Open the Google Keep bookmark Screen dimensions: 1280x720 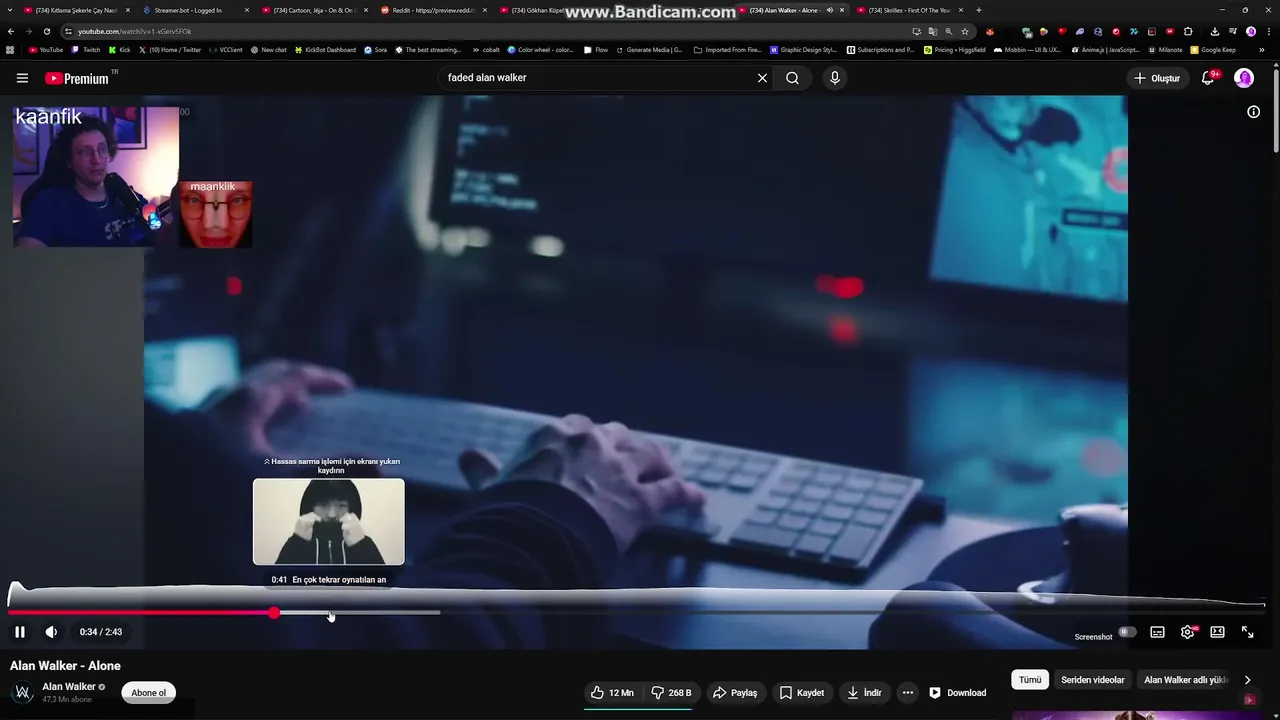click(1213, 49)
